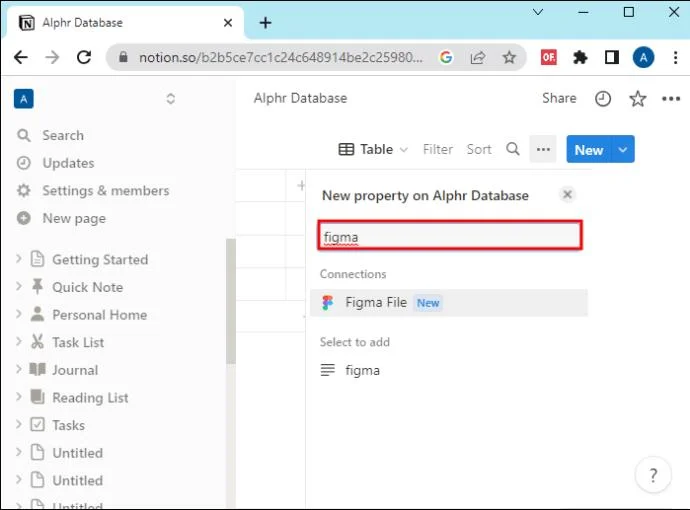
Task: Close the Alphr Database browser tab
Action: (x=228, y=22)
